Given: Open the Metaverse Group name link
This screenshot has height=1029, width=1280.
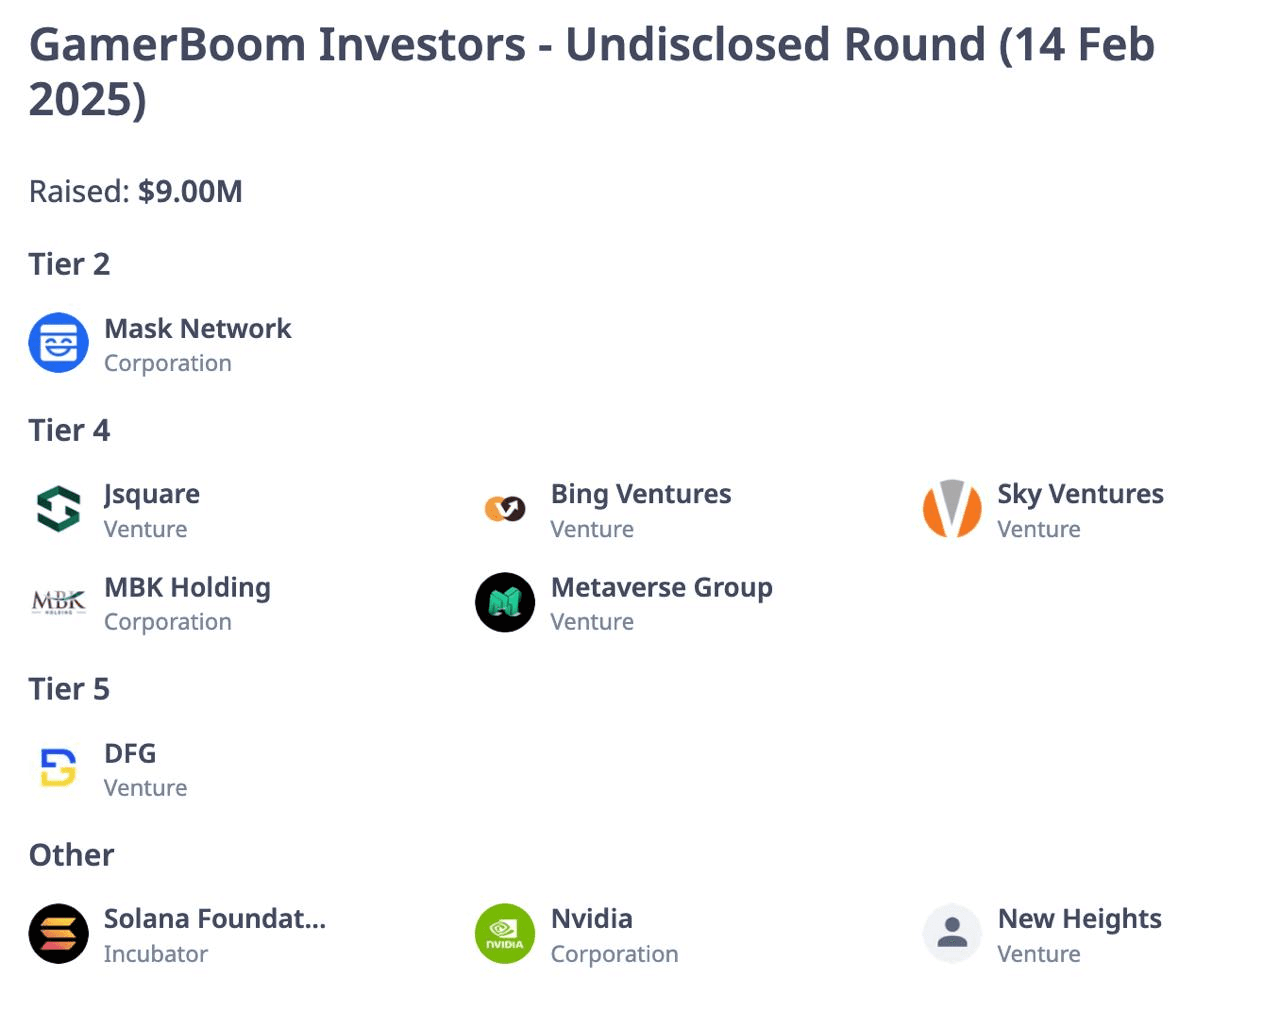Looking at the screenshot, I should tap(662, 588).
